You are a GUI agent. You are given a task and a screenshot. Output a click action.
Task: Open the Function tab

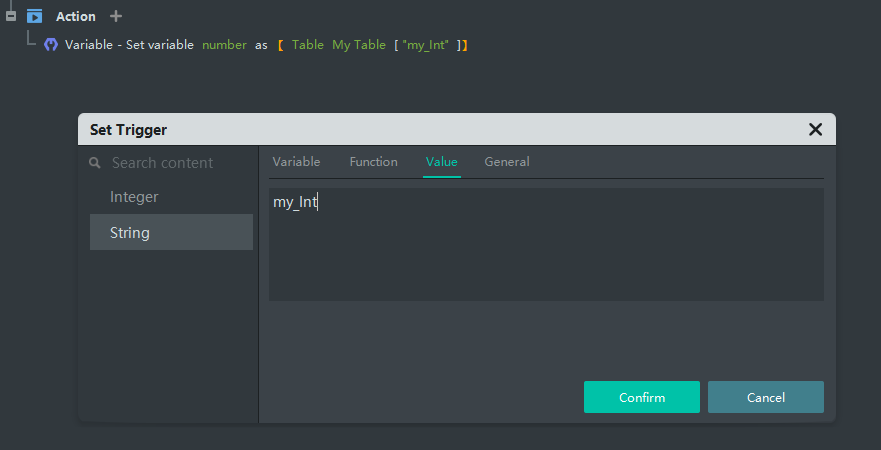373,162
